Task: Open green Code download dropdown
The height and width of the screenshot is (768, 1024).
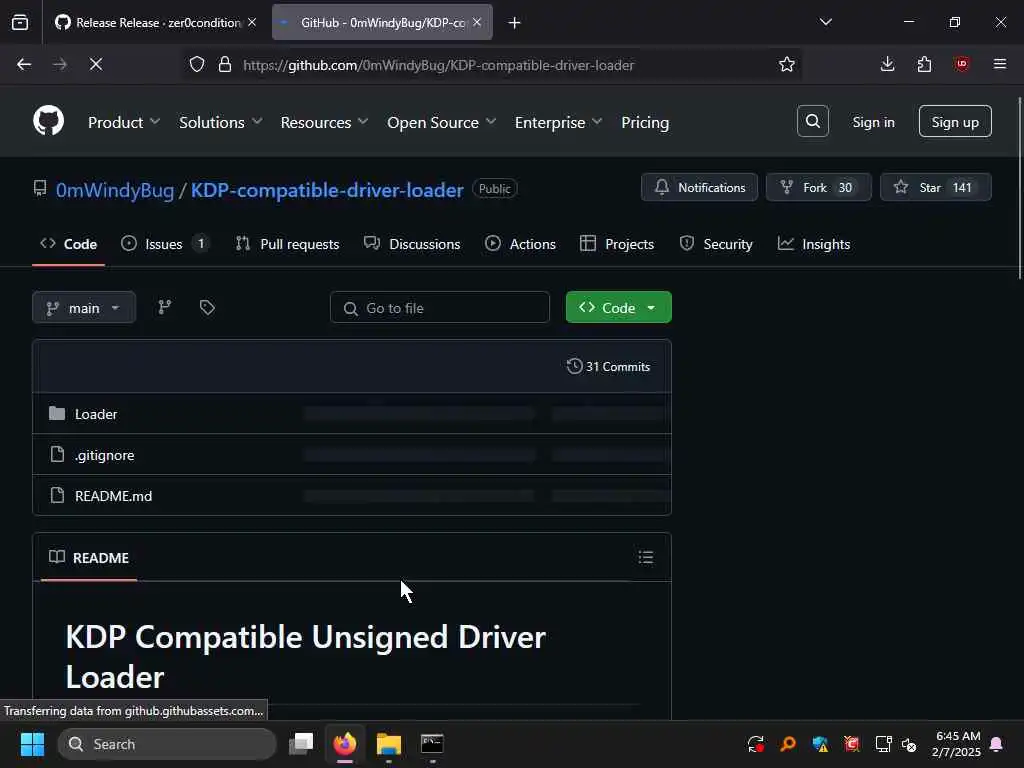Action: tap(618, 307)
